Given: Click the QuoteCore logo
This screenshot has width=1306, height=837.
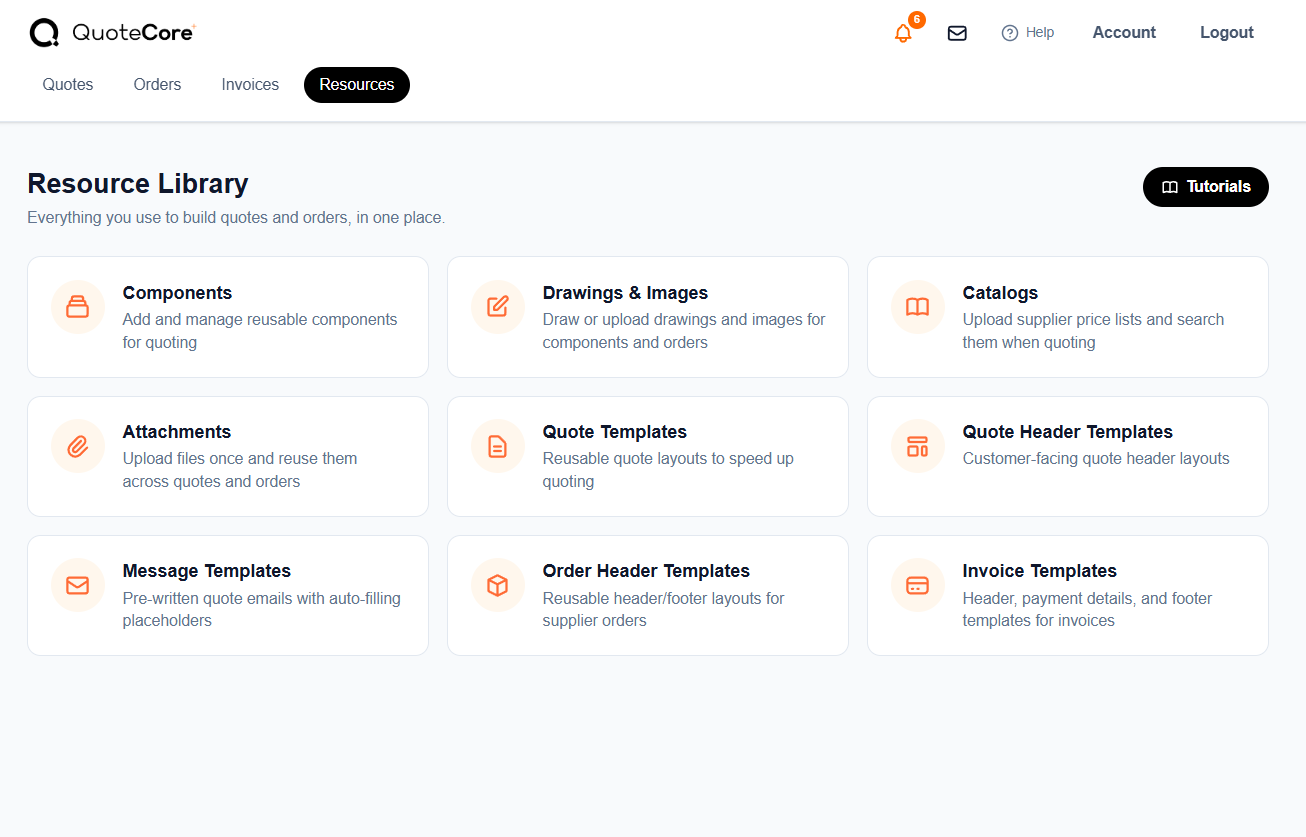Looking at the screenshot, I should (112, 33).
